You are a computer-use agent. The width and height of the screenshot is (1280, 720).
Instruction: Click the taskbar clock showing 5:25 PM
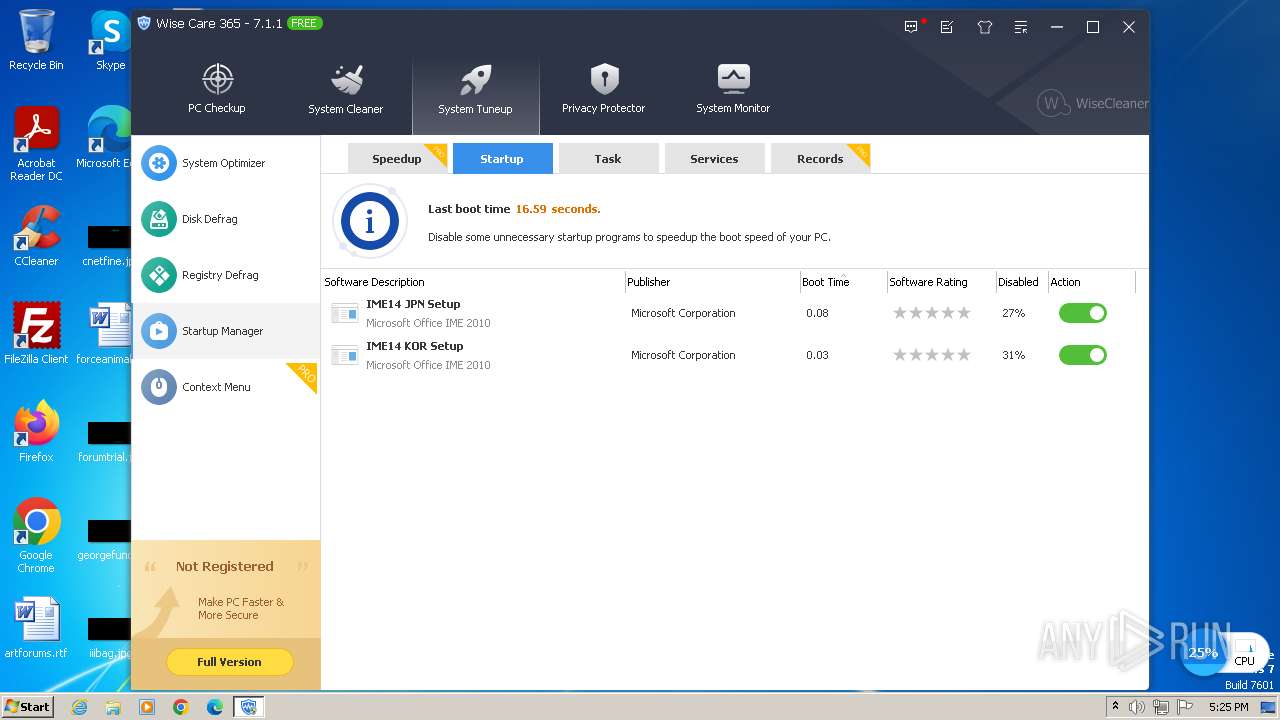pyautogui.click(x=1228, y=707)
